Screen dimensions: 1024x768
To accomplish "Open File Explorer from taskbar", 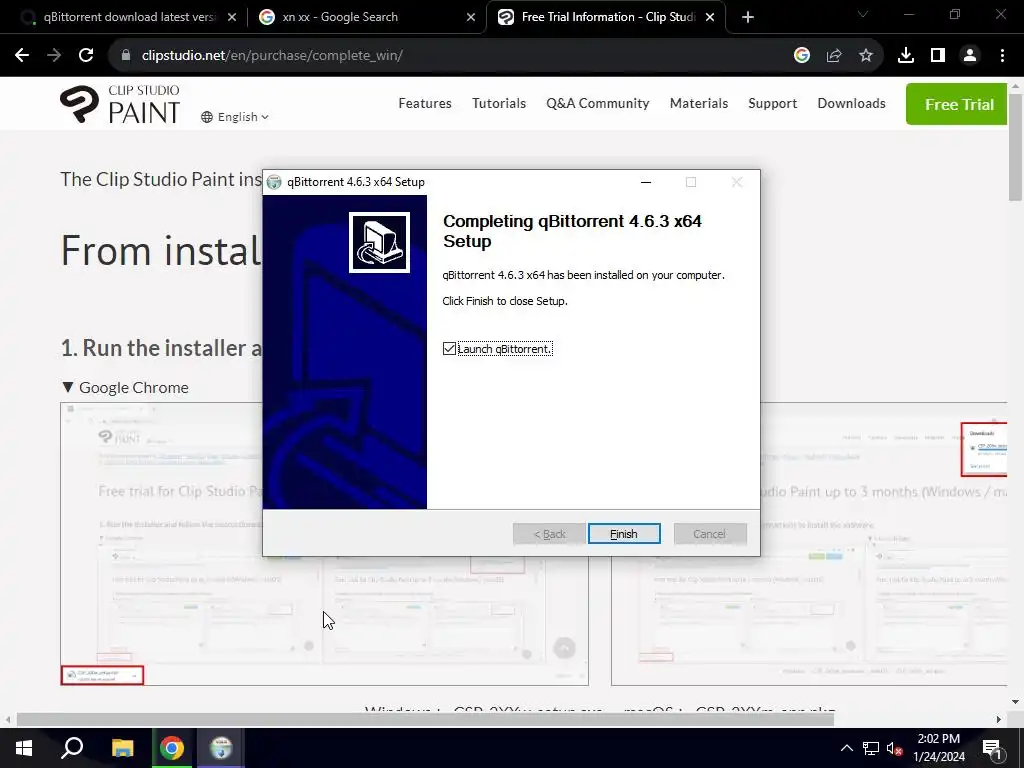I will pyautogui.click(x=122, y=748).
